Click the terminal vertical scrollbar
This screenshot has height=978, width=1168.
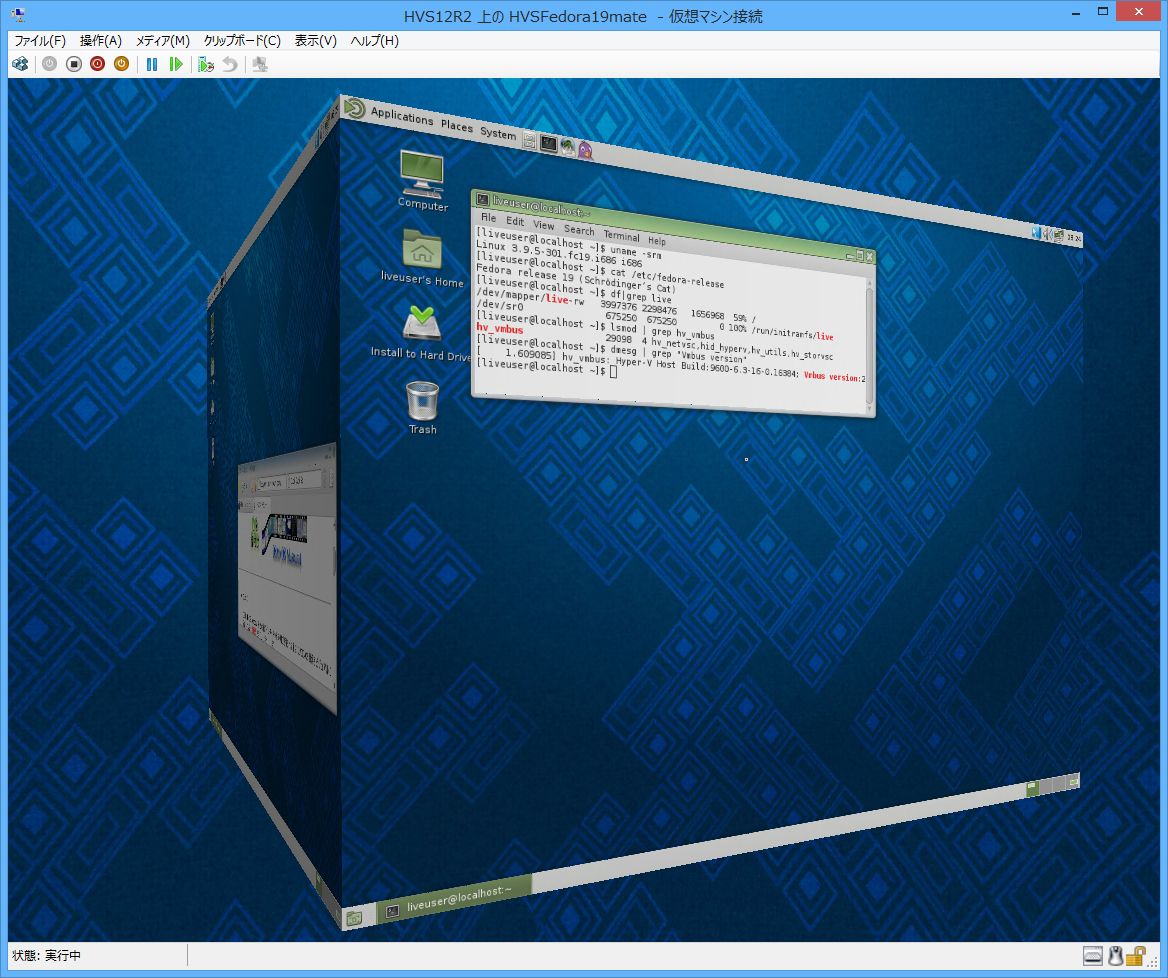(x=869, y=344)
